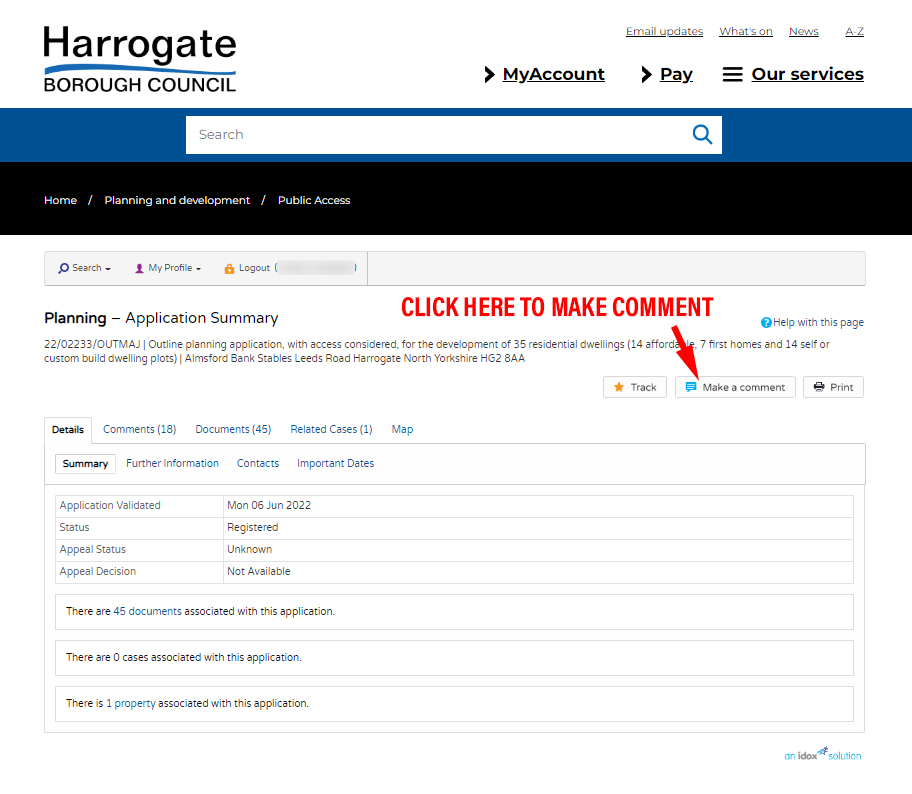
Task: Switch to the Comments (18) tab
Action: click(x=139, y=429)
